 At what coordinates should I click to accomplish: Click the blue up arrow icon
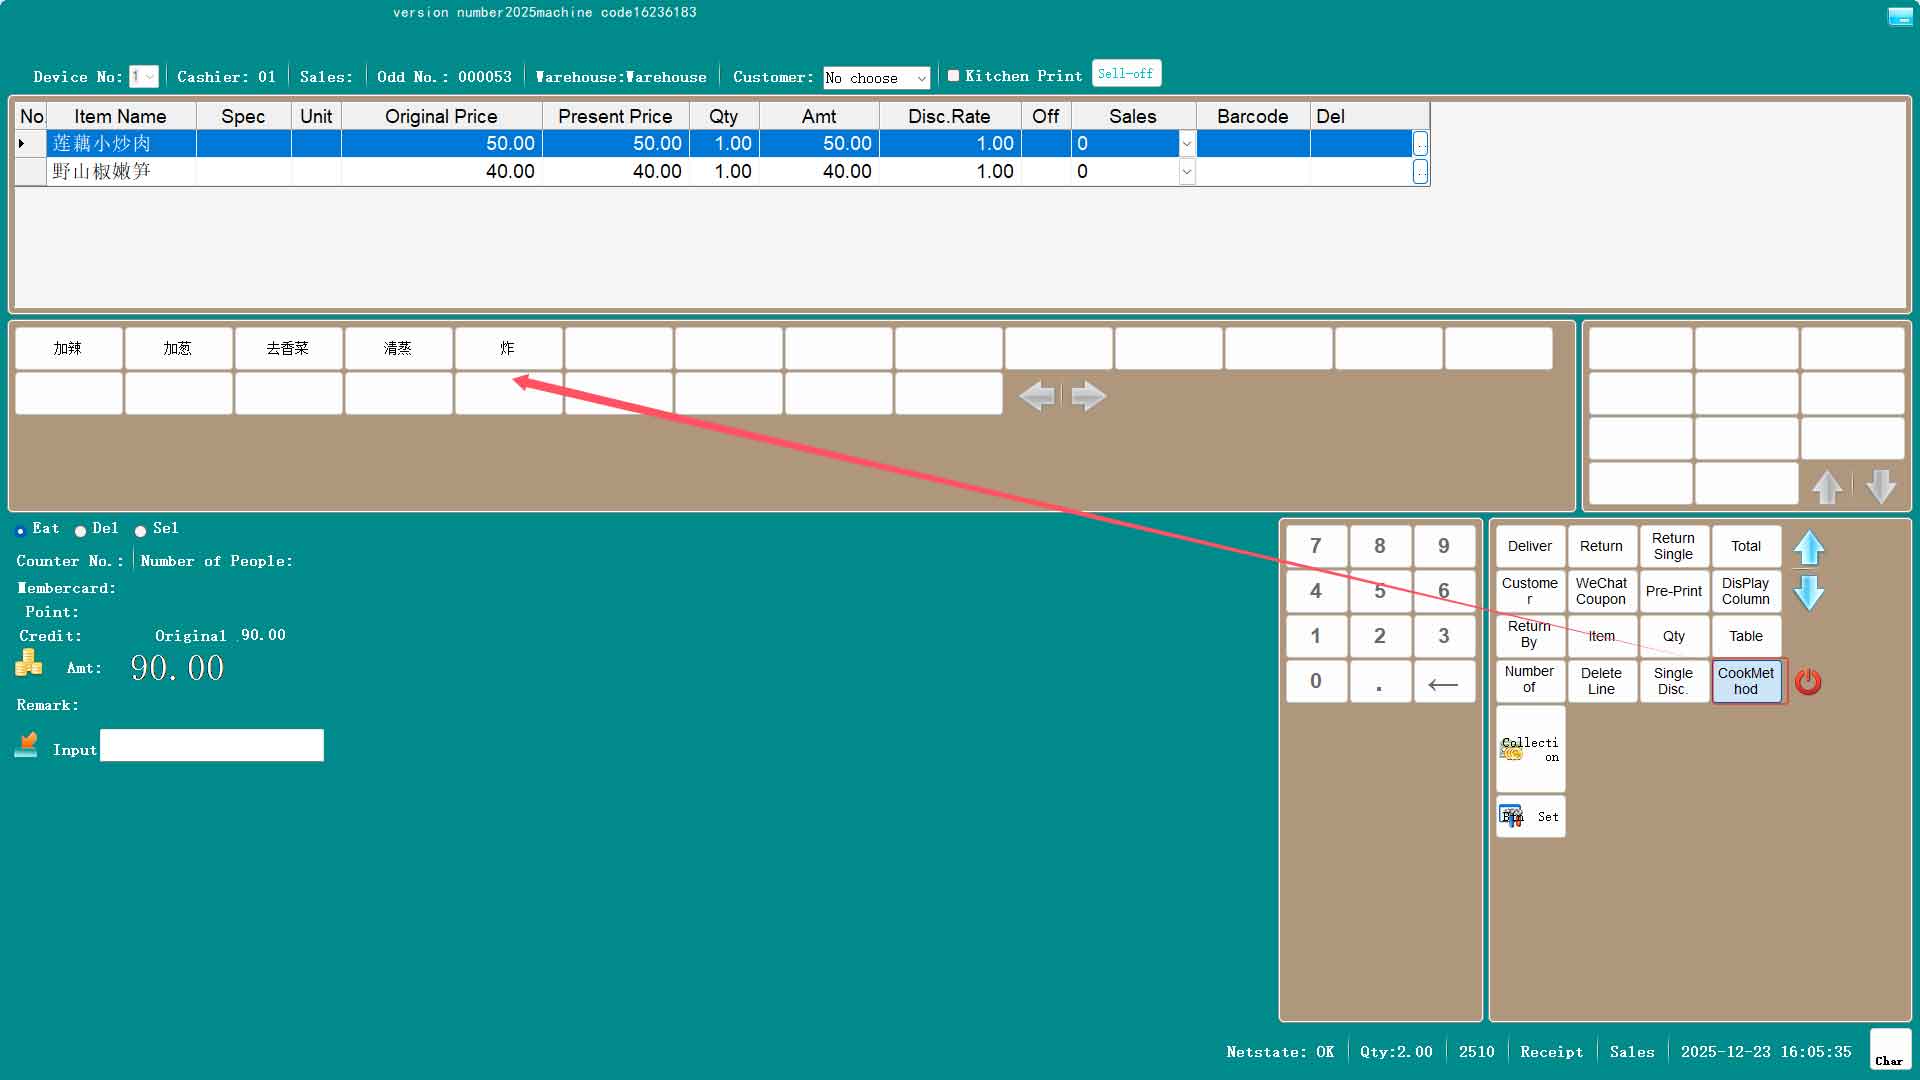(1808, 548)
